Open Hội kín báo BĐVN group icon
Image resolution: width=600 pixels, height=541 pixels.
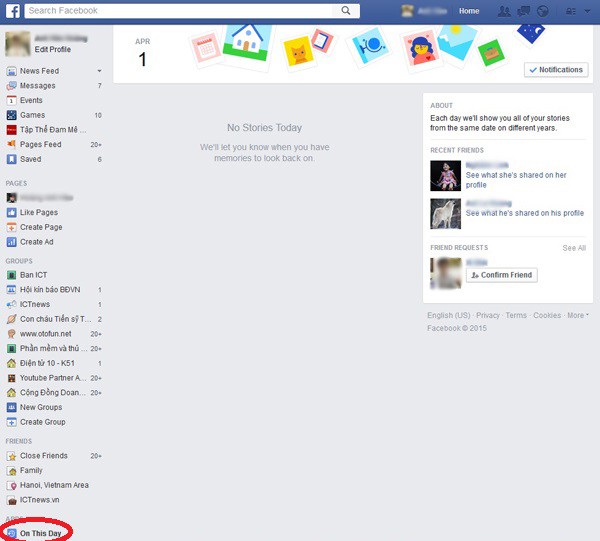[11, 290]
